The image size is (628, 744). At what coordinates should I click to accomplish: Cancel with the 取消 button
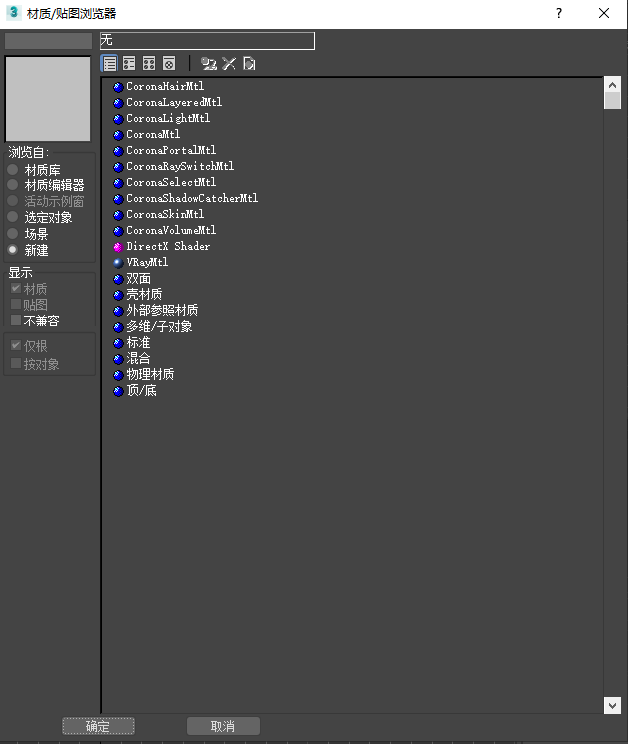[223, 726]
